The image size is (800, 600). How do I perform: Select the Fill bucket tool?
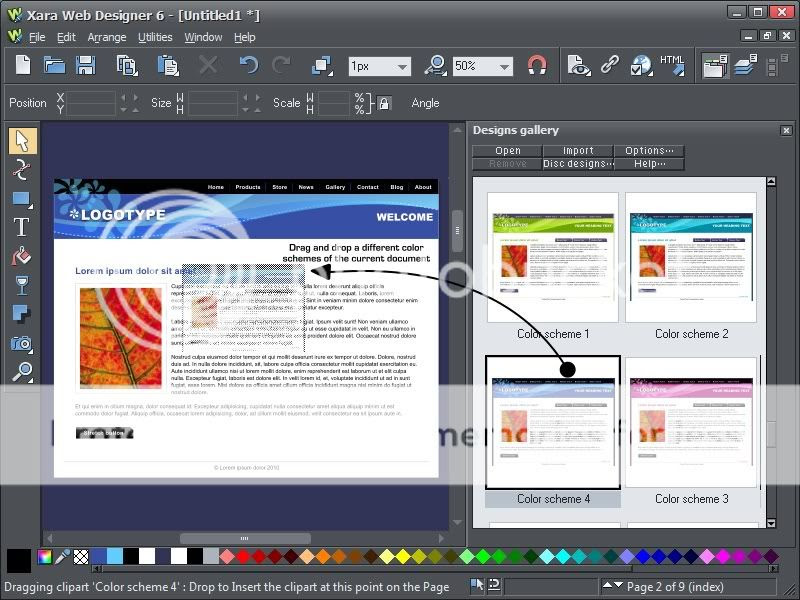(21, 256)
